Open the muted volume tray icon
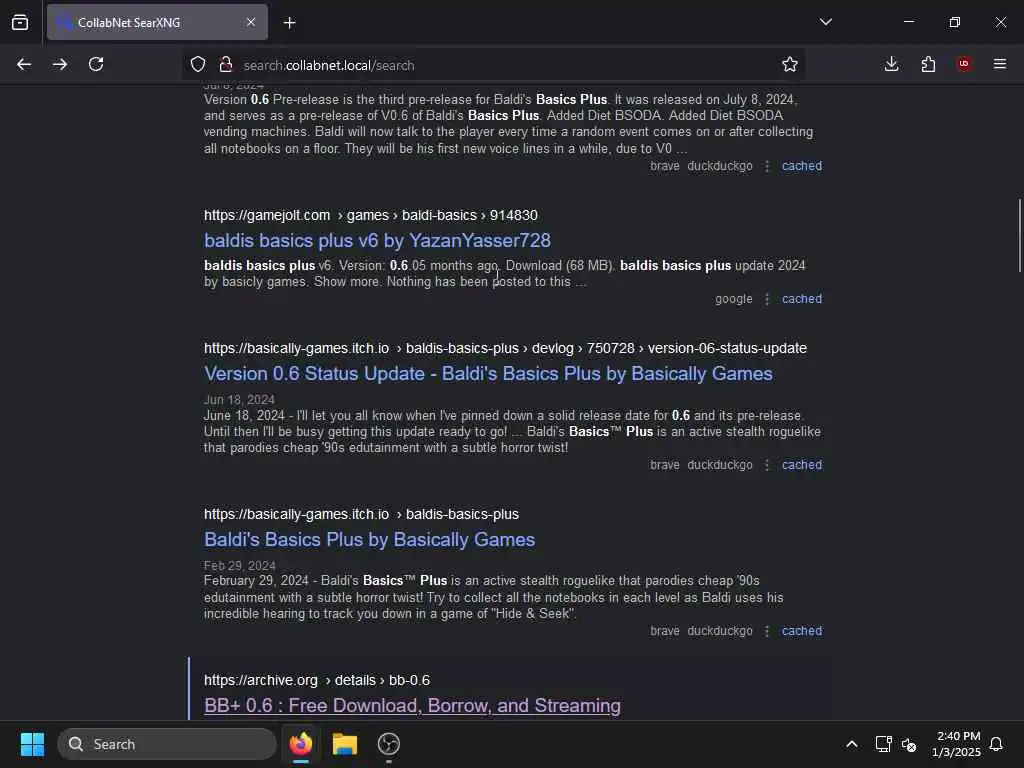This screenshot has height=768, width=1024. [x=909, y=744]
